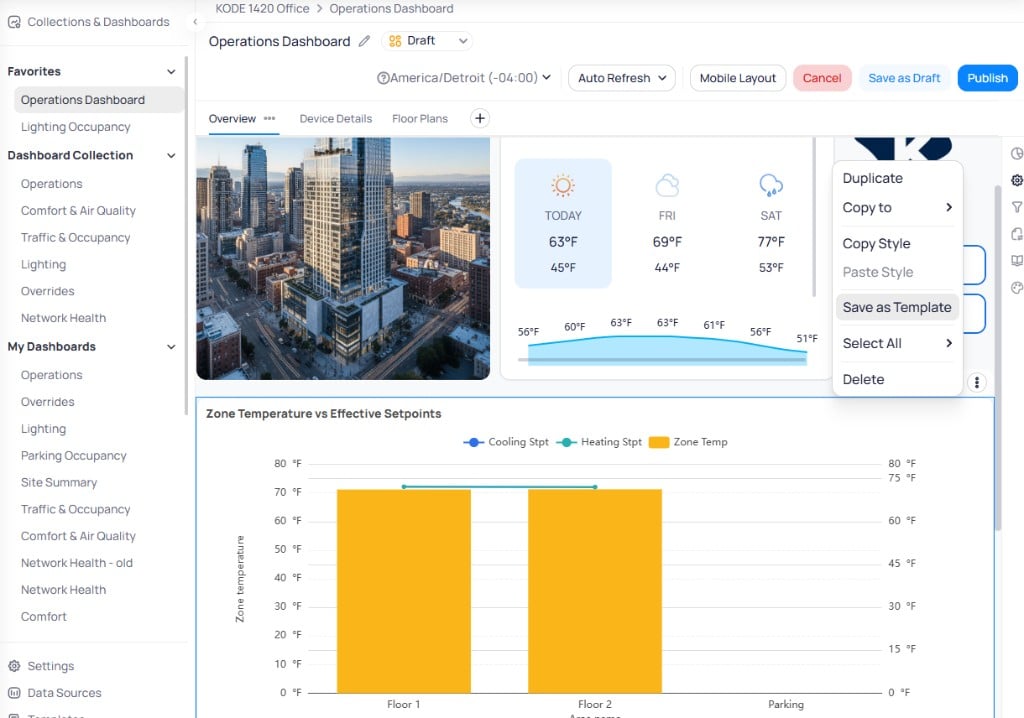Click the sidebar vertical scrollbar
This screenshot has height=718, width=1024.
pos(187,235)
